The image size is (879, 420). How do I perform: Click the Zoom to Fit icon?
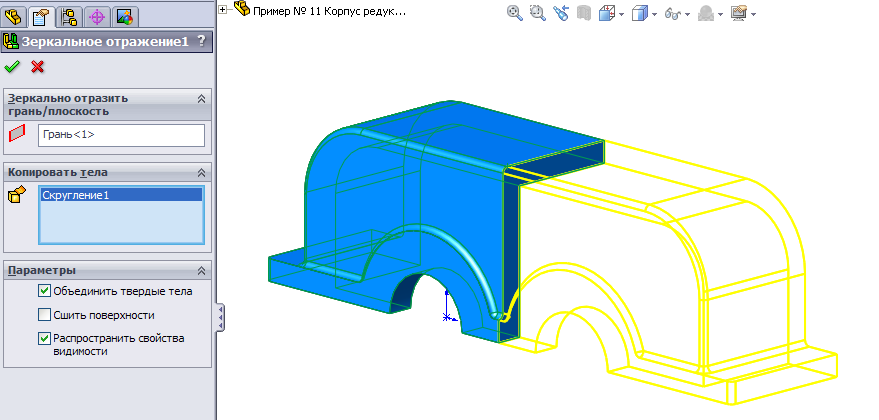pos(514,12)
